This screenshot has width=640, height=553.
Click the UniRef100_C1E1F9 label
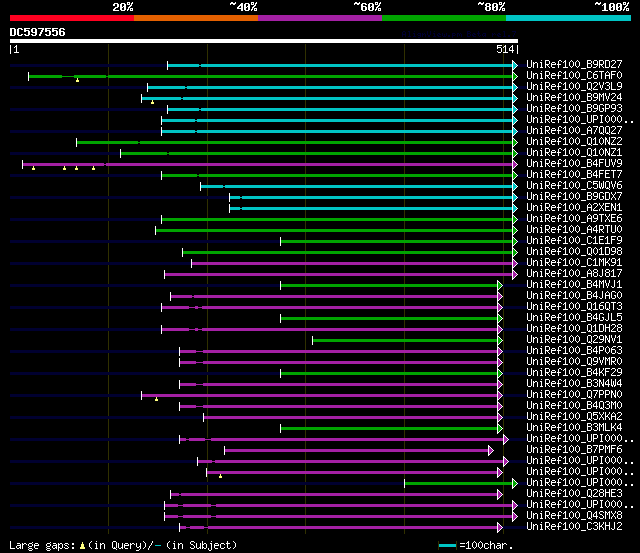point(574,240)
